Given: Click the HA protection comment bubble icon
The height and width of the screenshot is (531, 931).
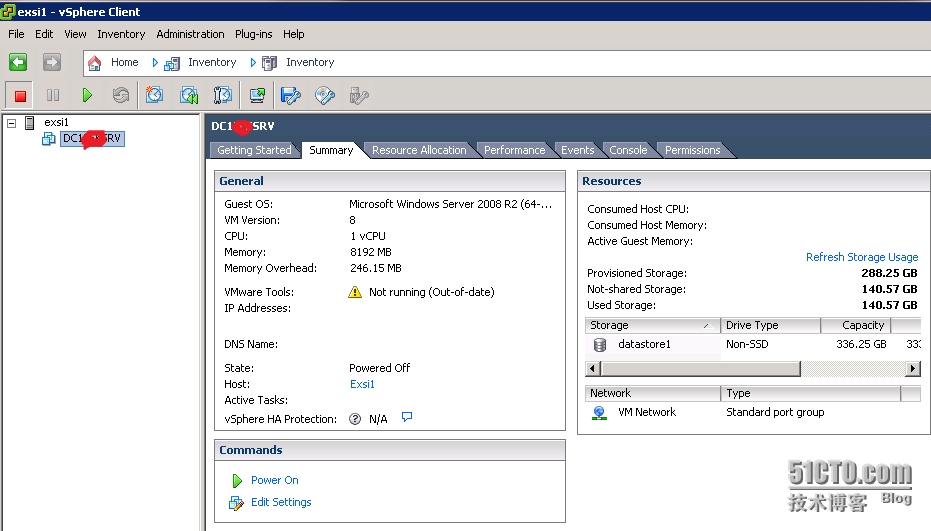Looking at the screenshot, I should click(x=407, y=417).
